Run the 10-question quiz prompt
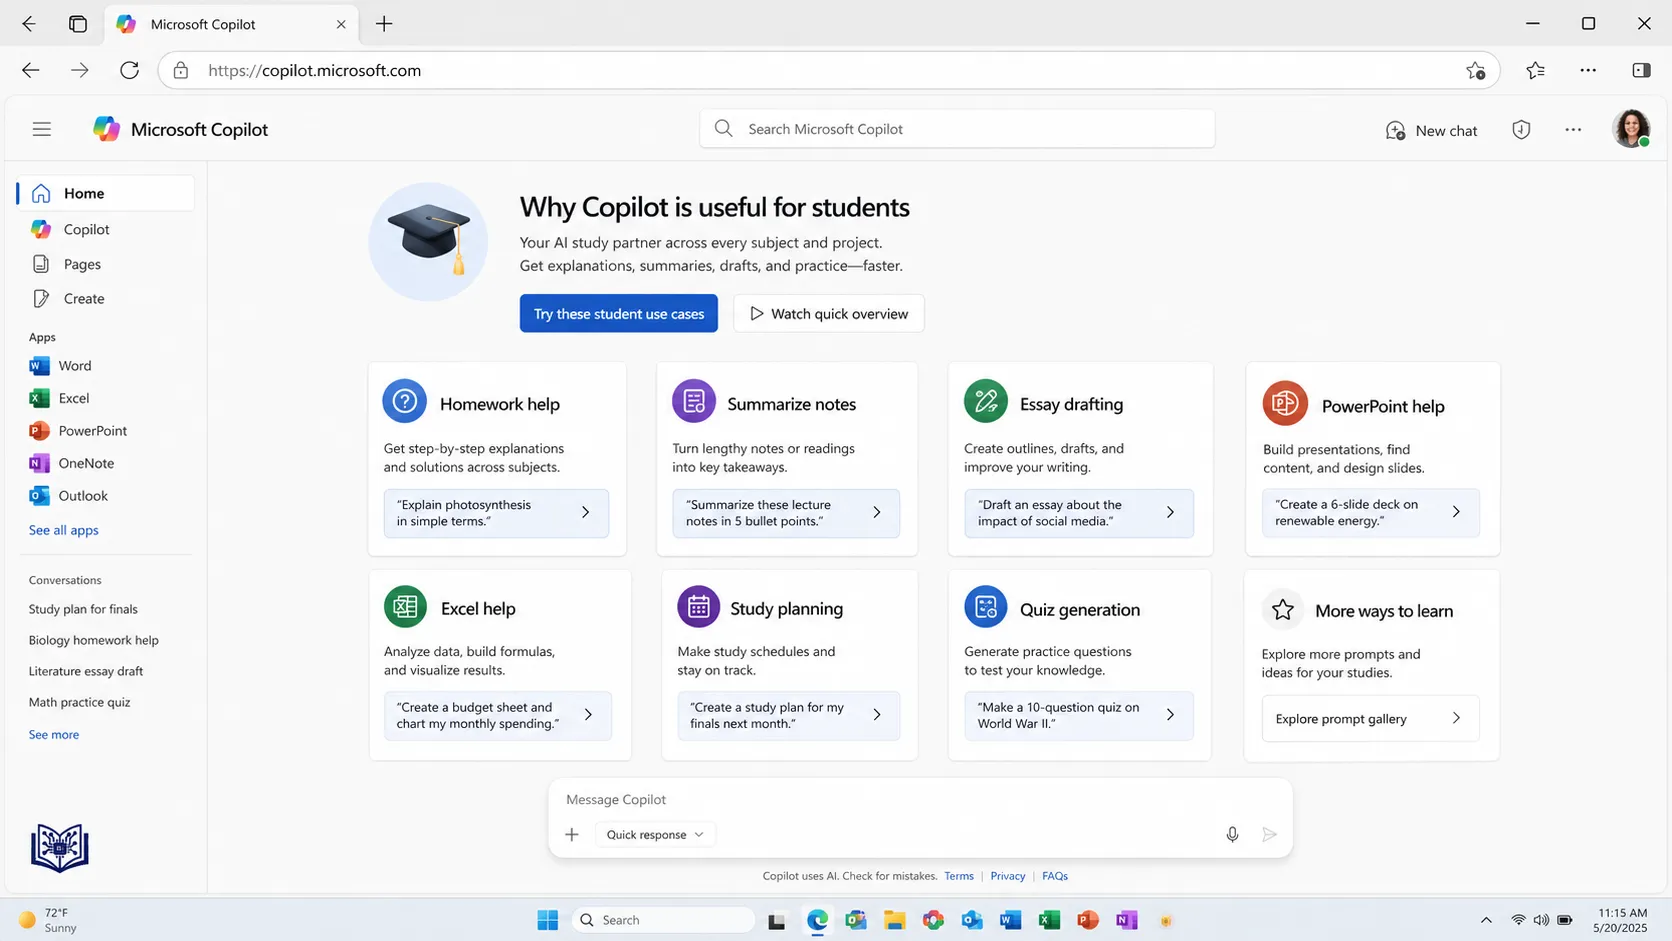This screenshot has width=1672, height=941. 1079,715
